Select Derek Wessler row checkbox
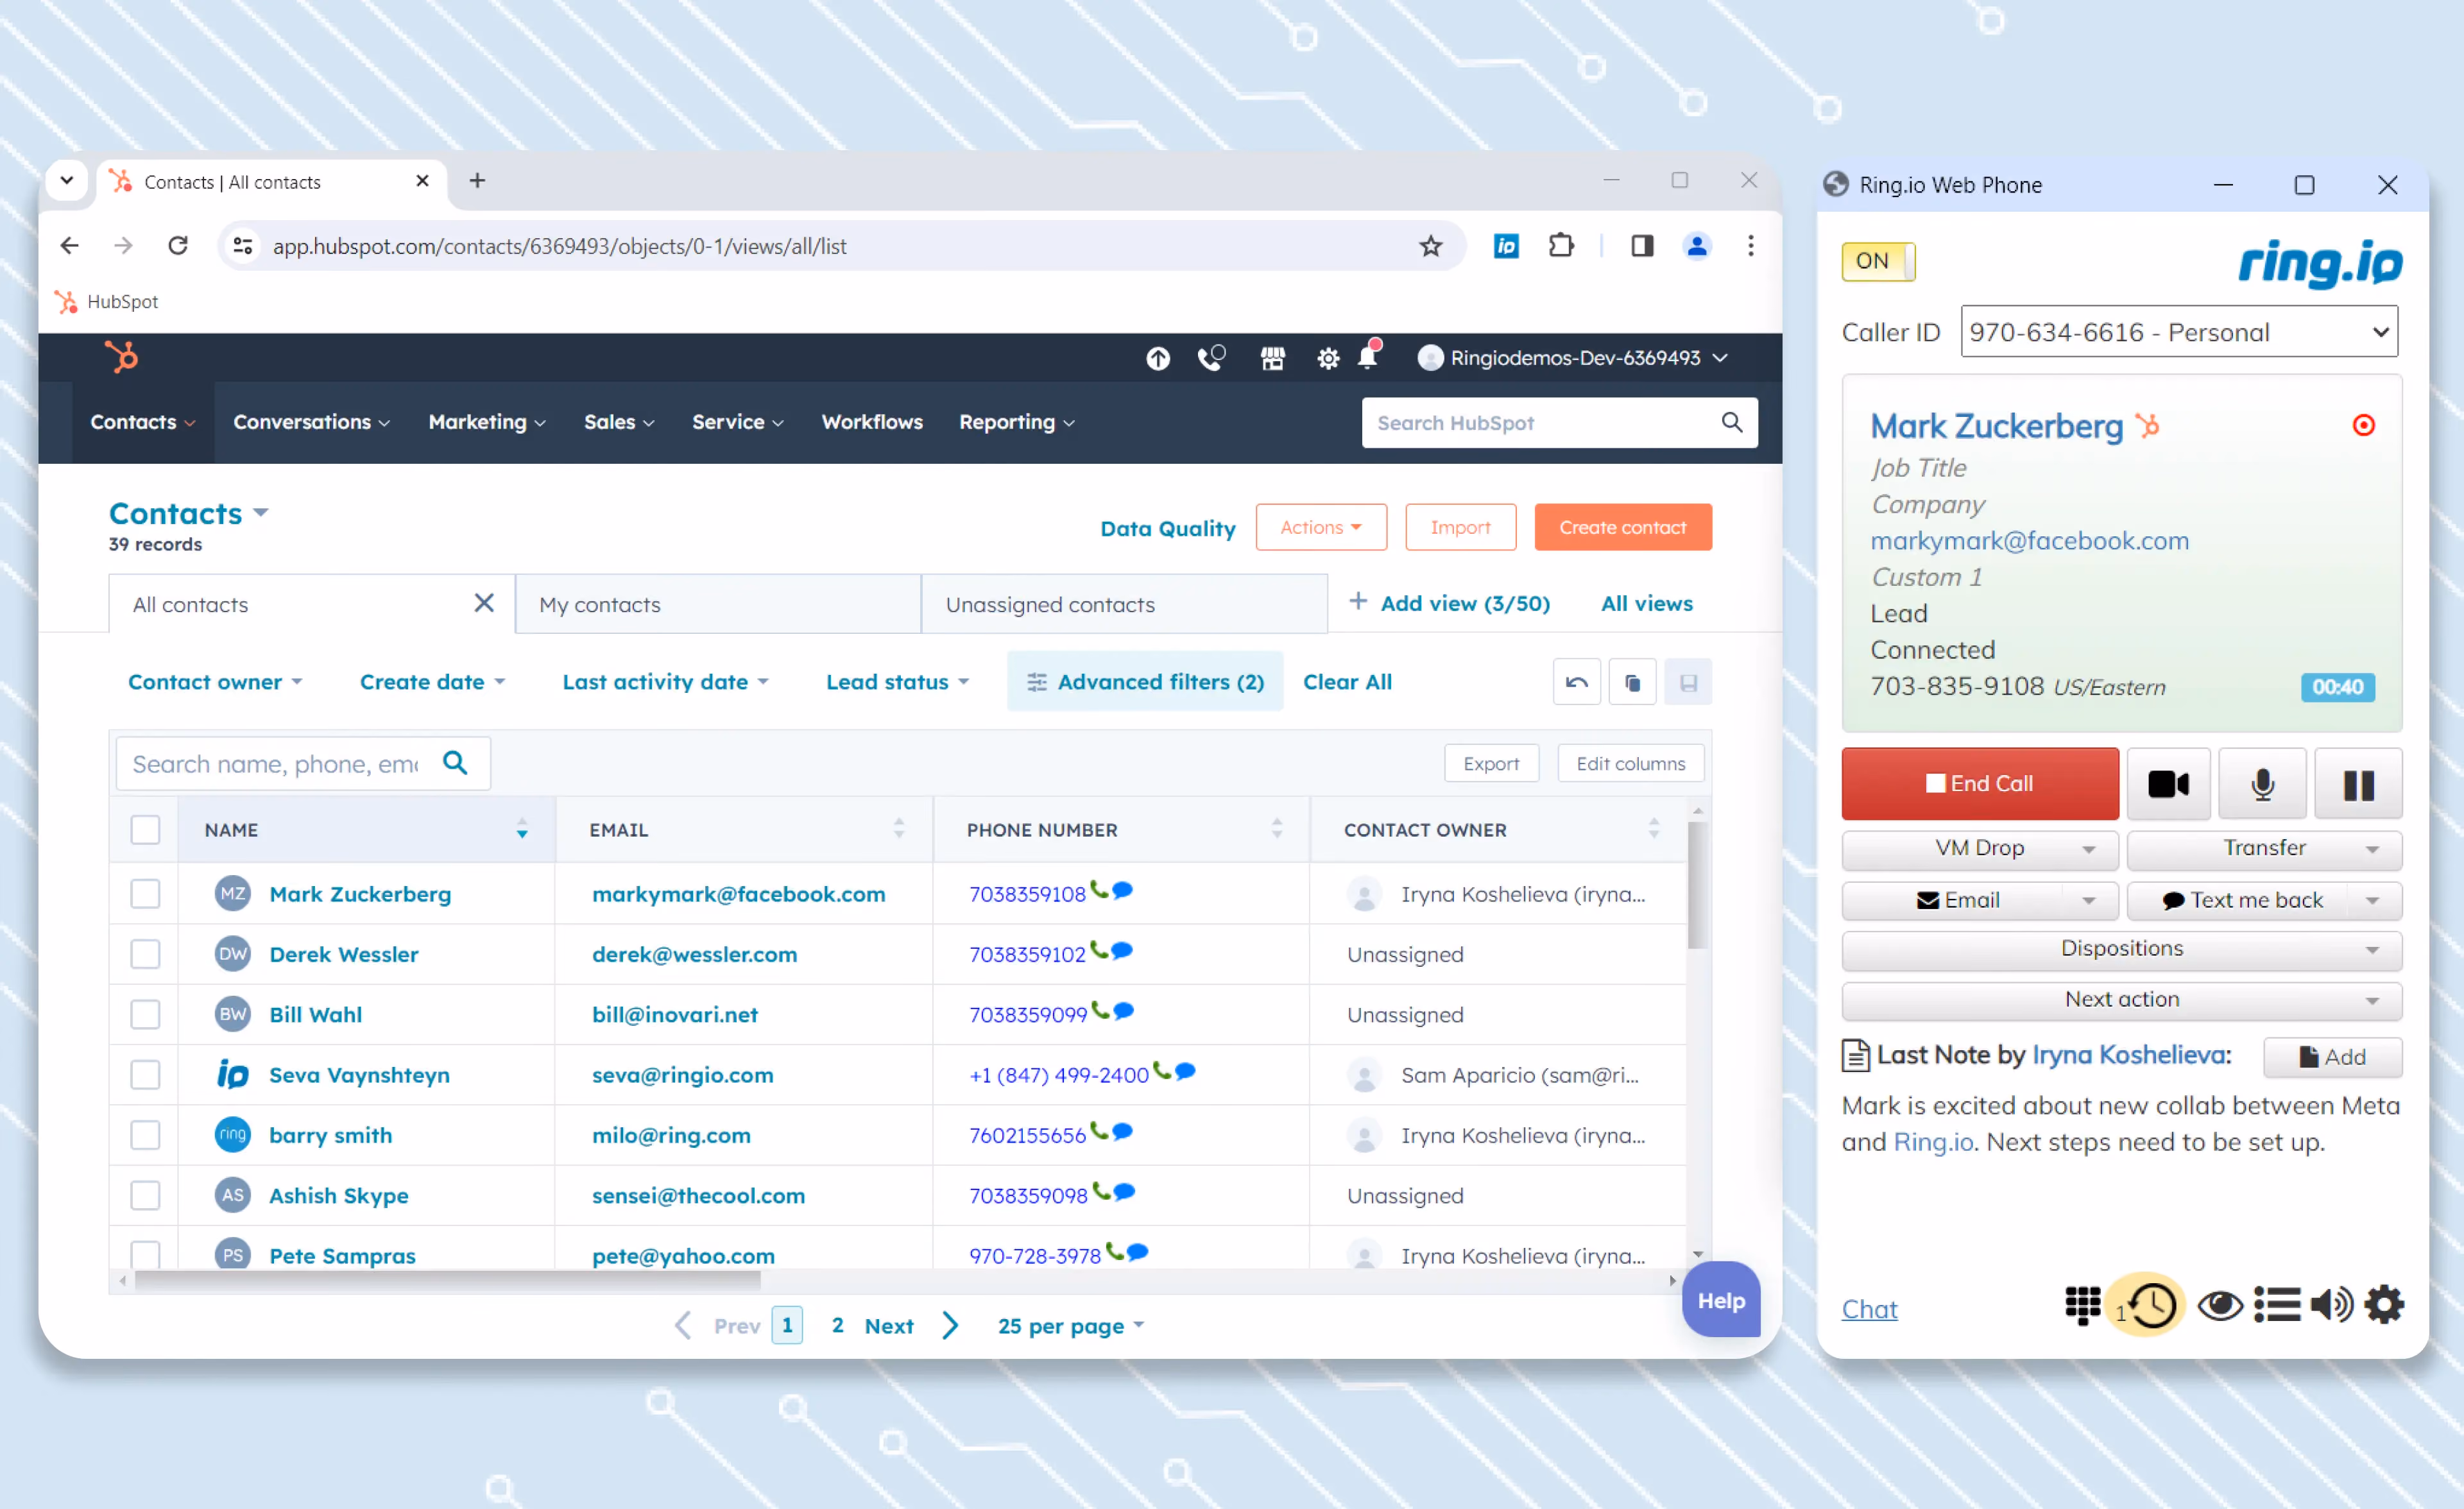 145,954
